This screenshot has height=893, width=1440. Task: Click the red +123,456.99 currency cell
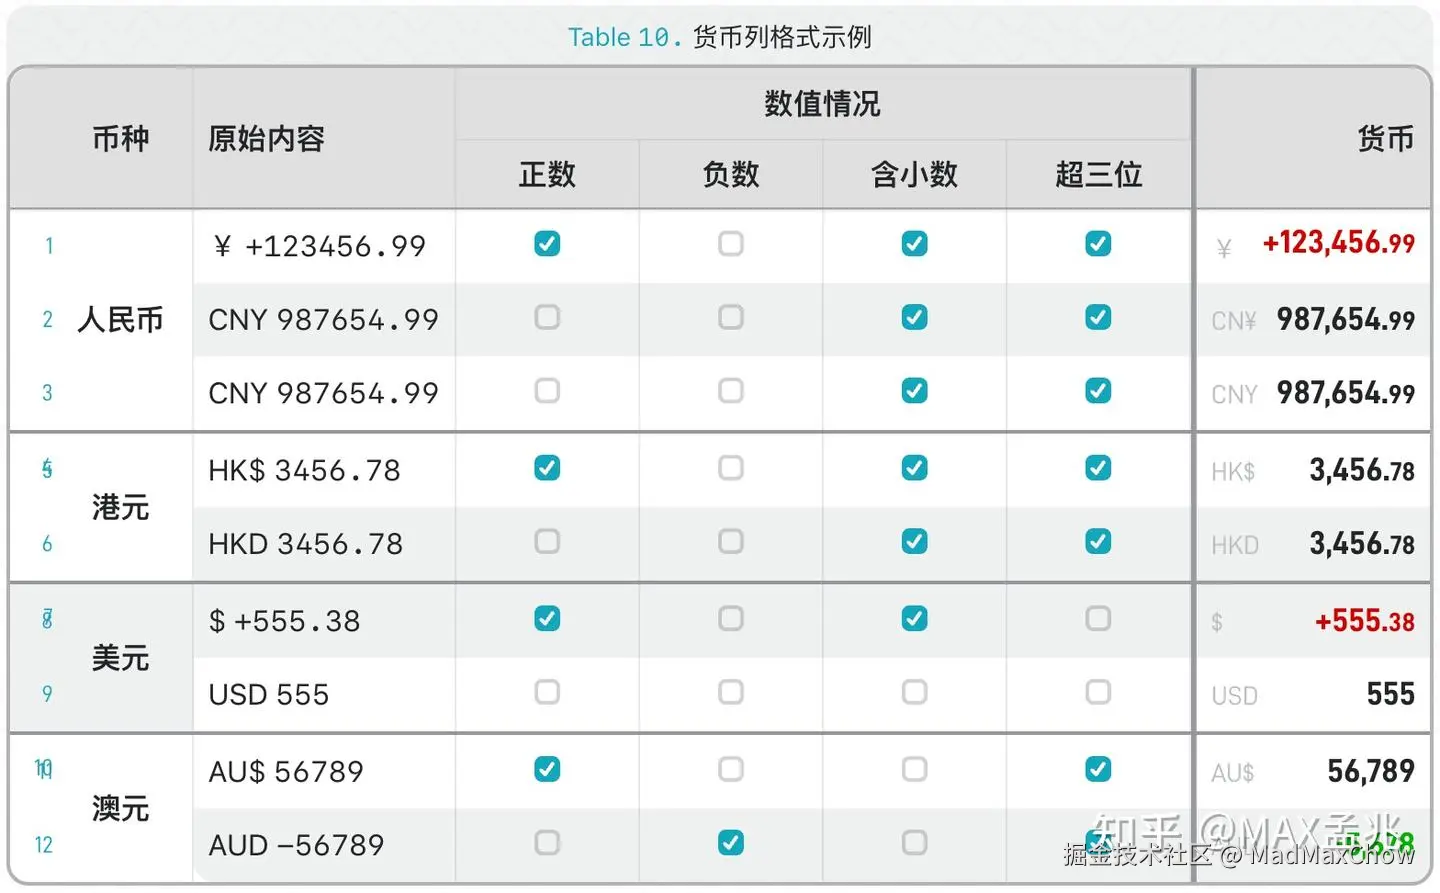coord(1338,243)
